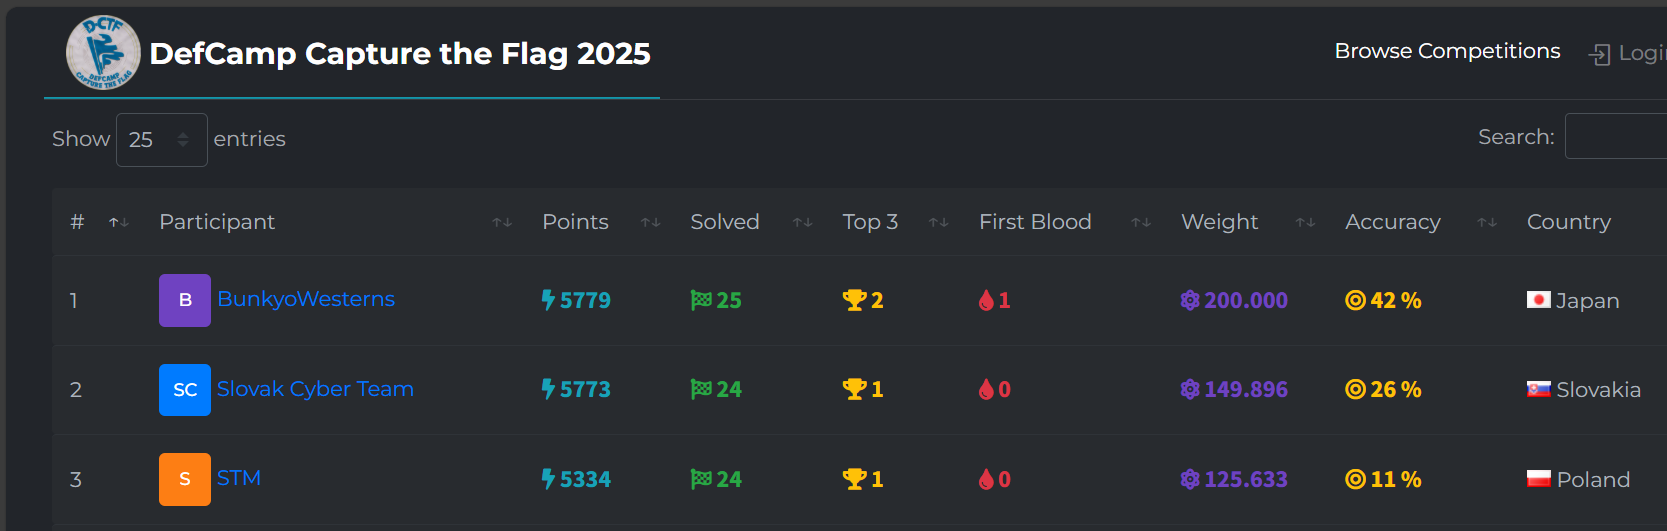The width and height of the screenshot is (1667, 531).
Task: Sort table by Points column
Action: [x=575, y=222]
